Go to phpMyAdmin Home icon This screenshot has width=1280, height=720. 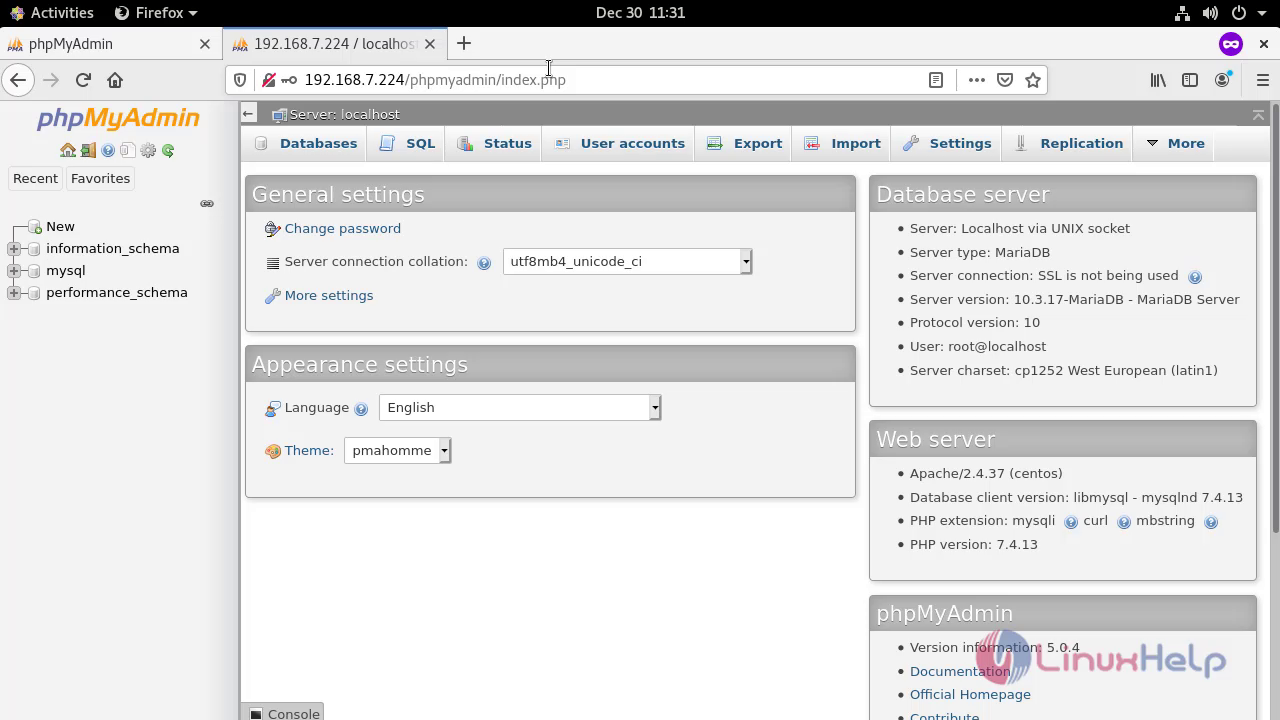click(67, 150)
